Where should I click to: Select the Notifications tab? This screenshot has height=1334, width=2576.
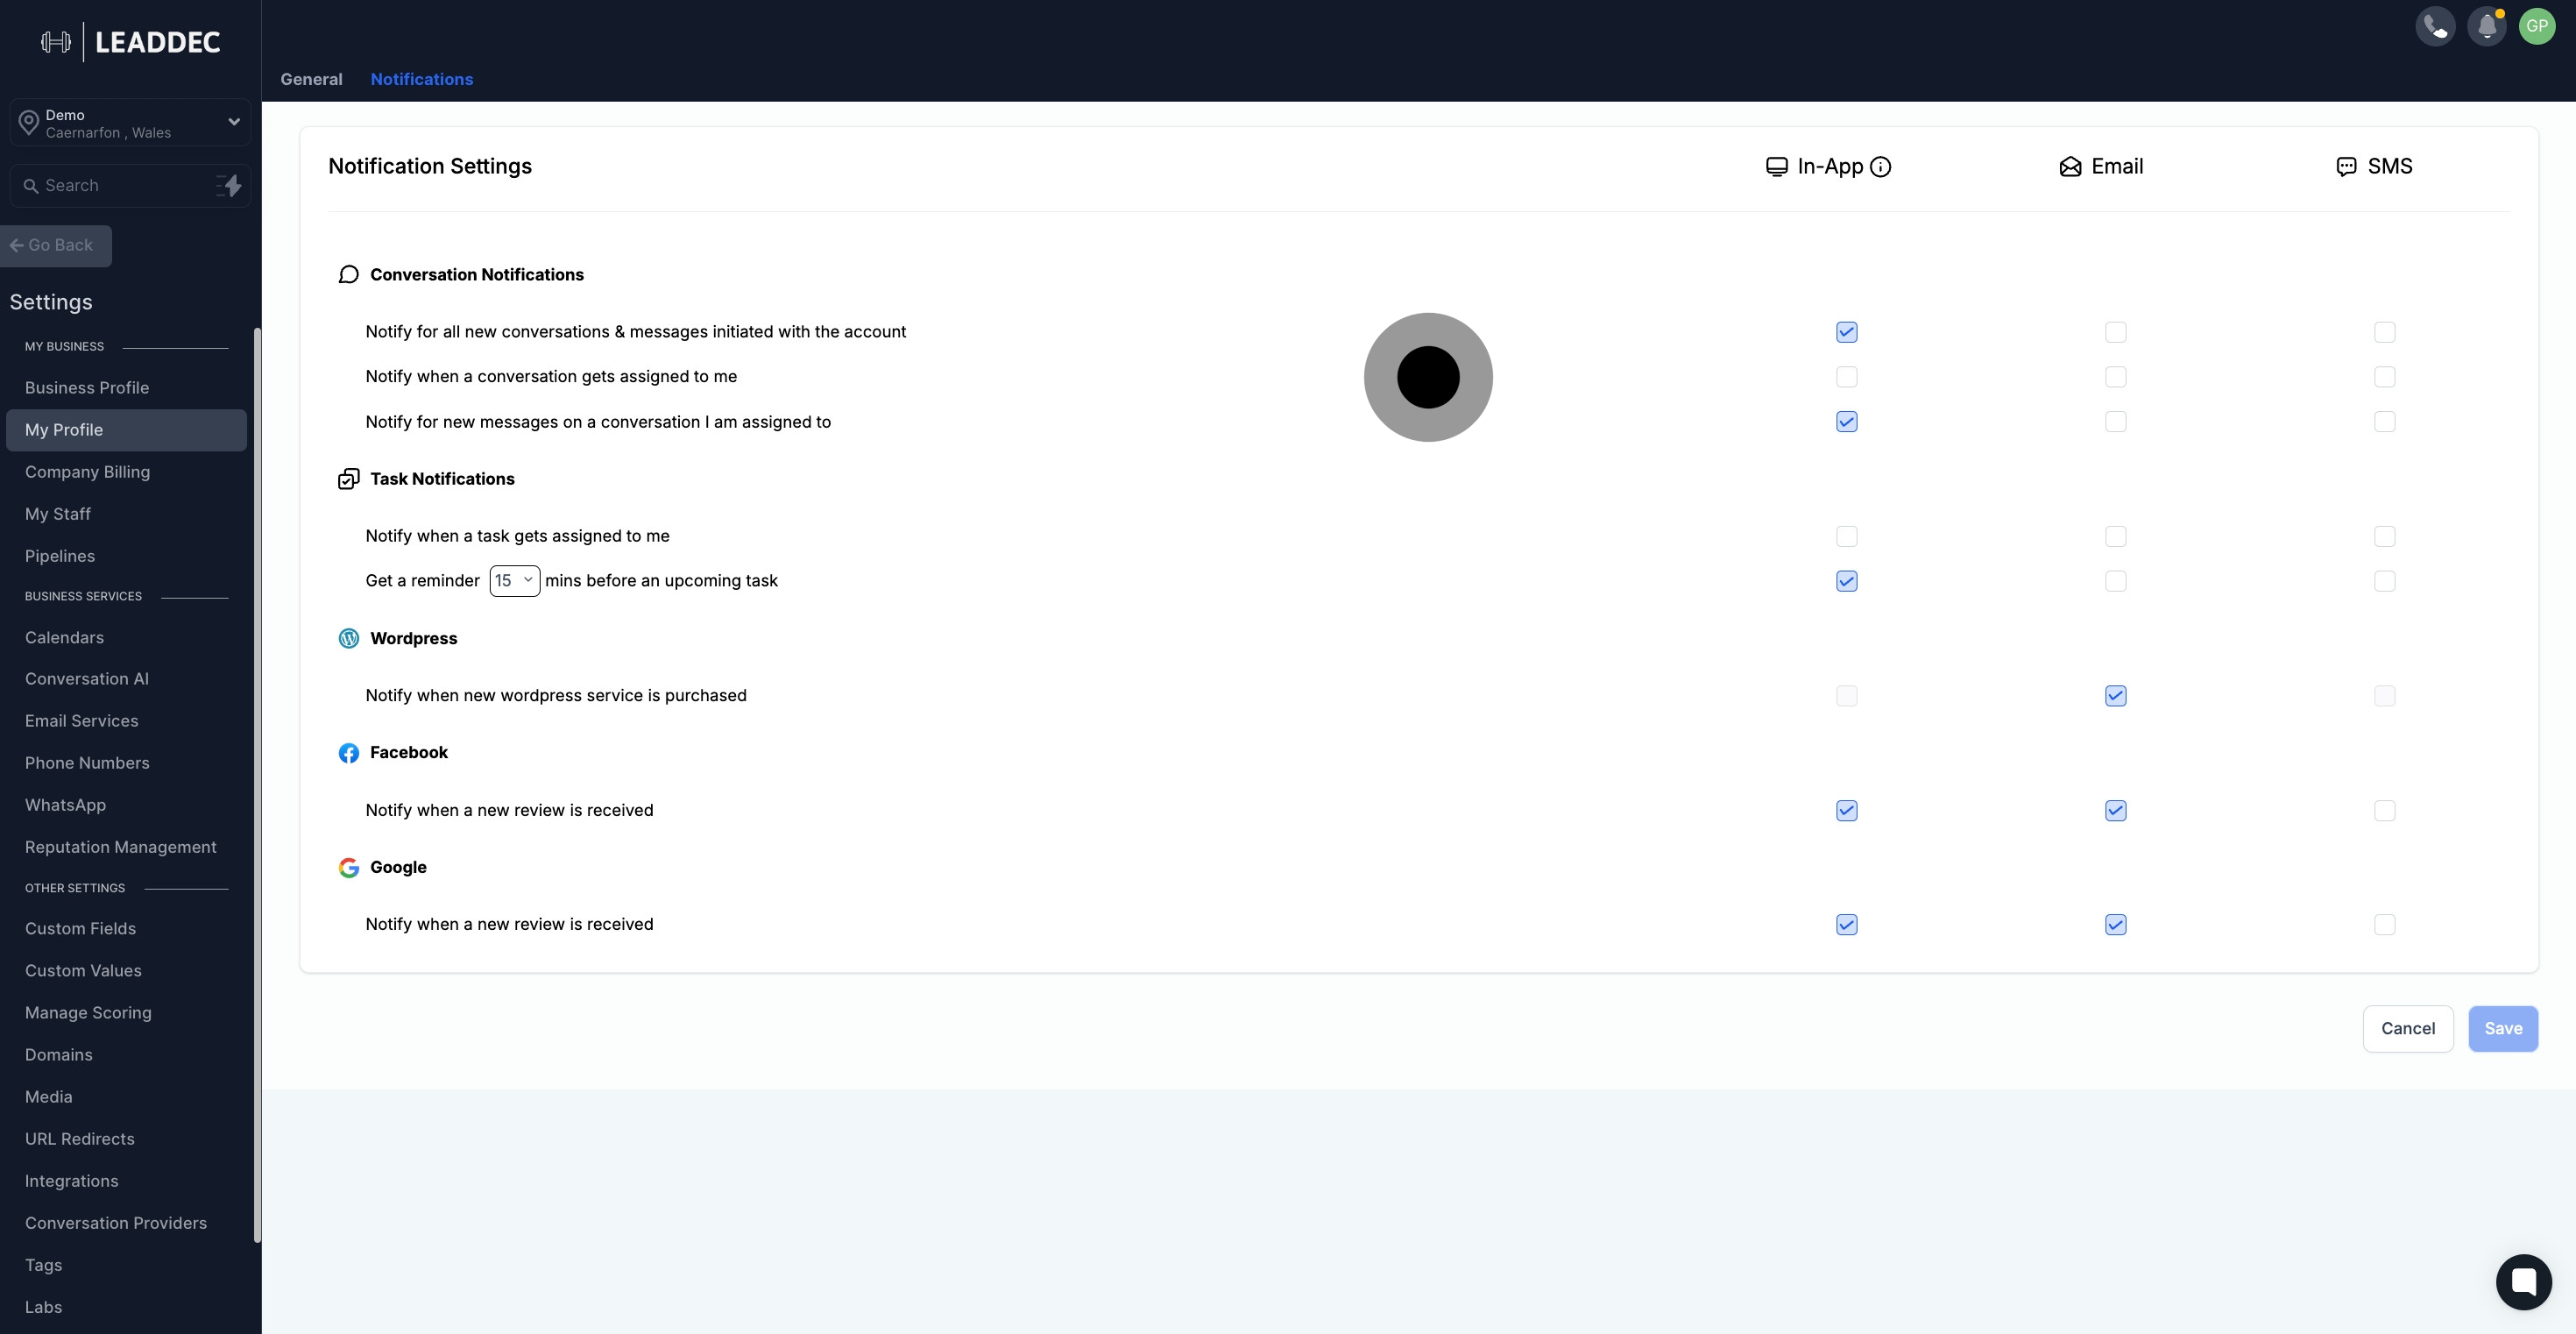tap(421, 79)
